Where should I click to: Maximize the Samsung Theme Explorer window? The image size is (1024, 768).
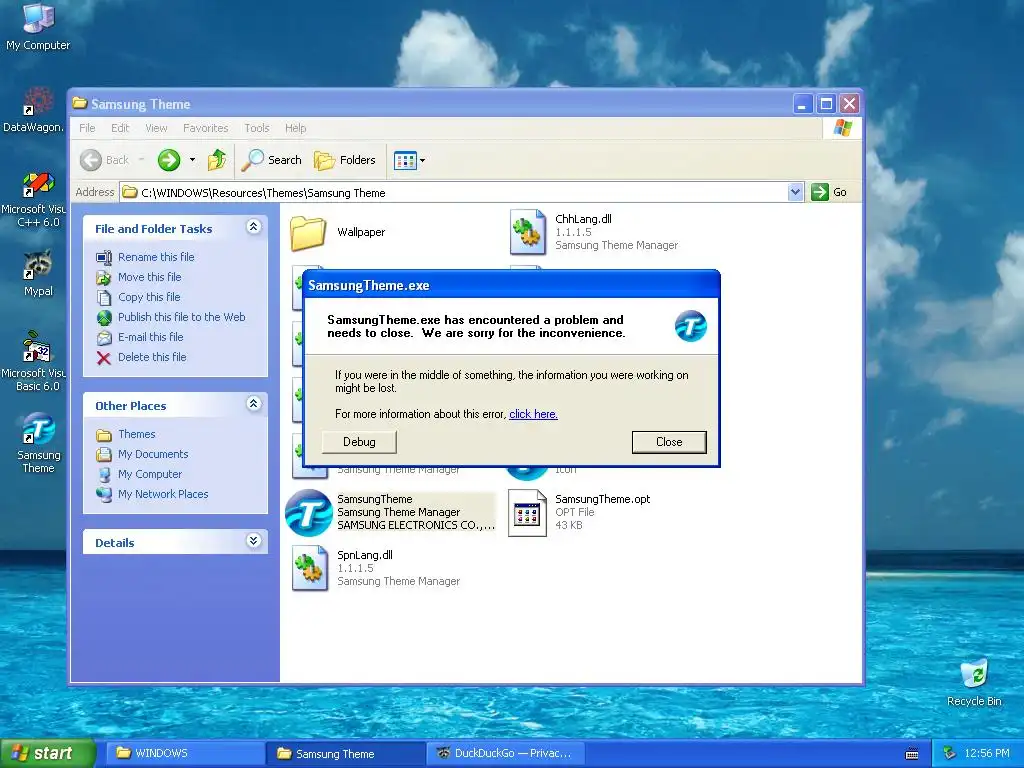[x=826, y=104]
